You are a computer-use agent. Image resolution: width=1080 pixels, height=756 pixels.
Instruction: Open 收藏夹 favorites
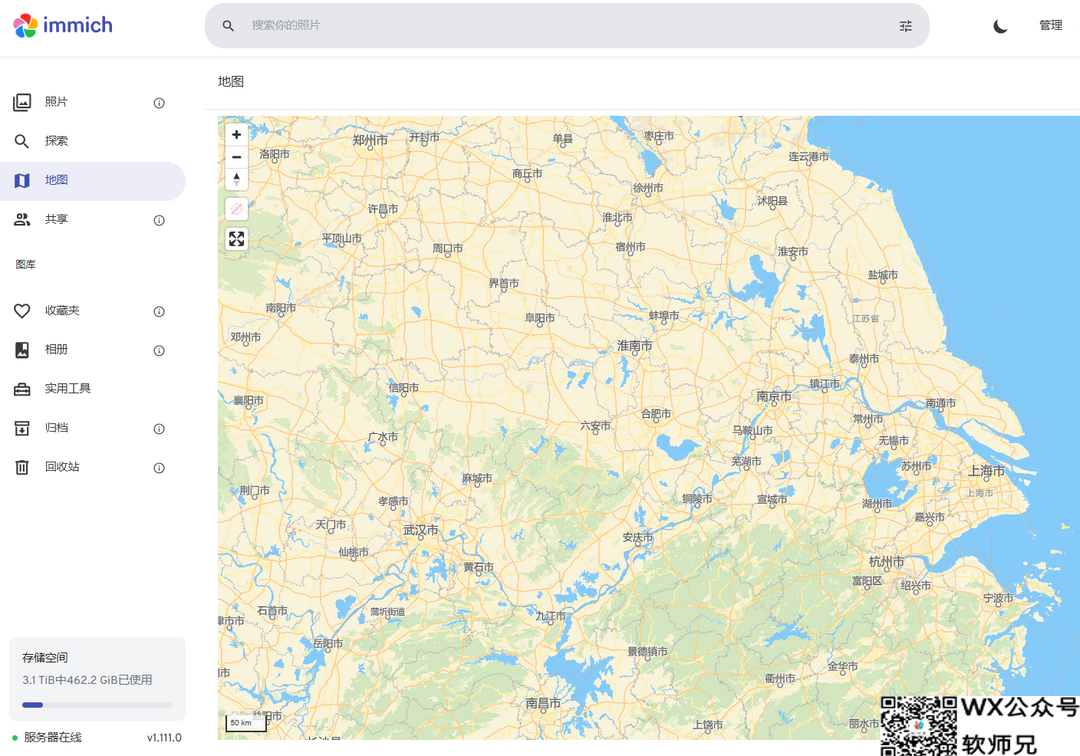tap(62, 311)
